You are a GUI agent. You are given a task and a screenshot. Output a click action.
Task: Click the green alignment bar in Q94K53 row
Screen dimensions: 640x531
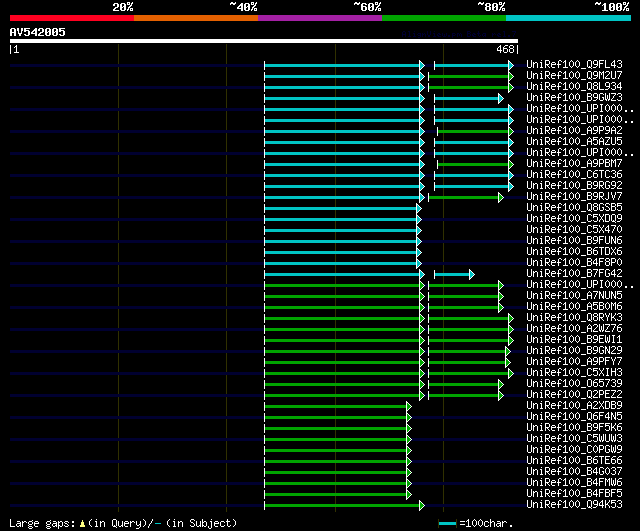click(x=344, y=506)
